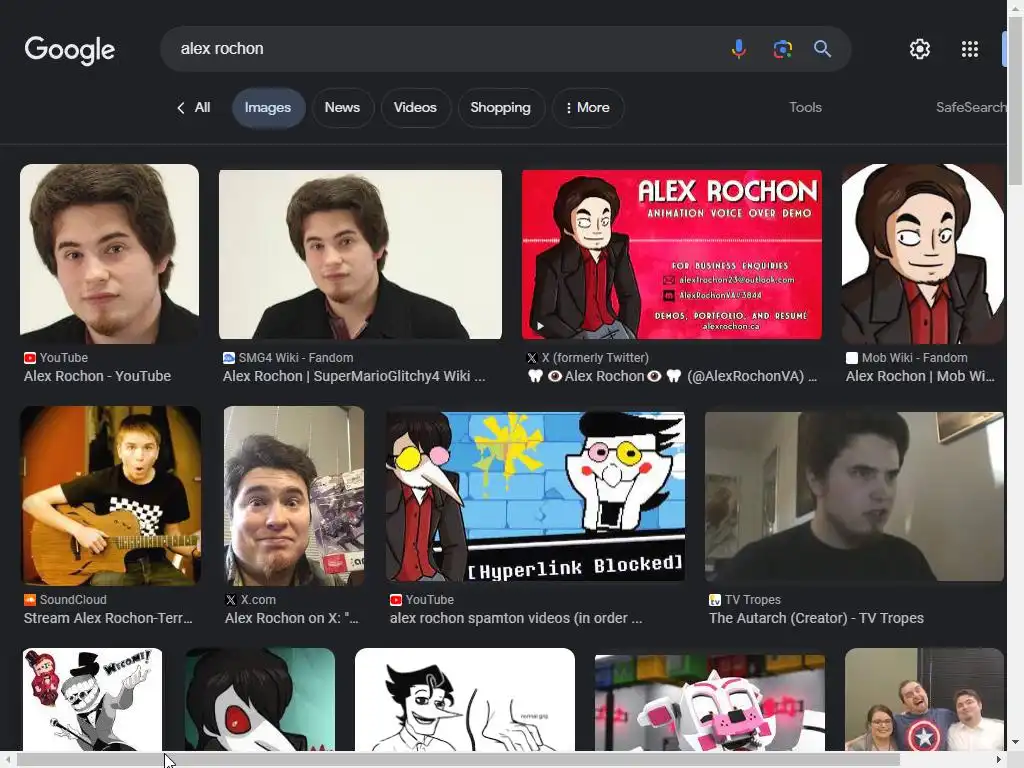1024x768 pixels.
Task: Open 'The Autarch (Creator) - TV Tropes' link
Action: [816, 618]
